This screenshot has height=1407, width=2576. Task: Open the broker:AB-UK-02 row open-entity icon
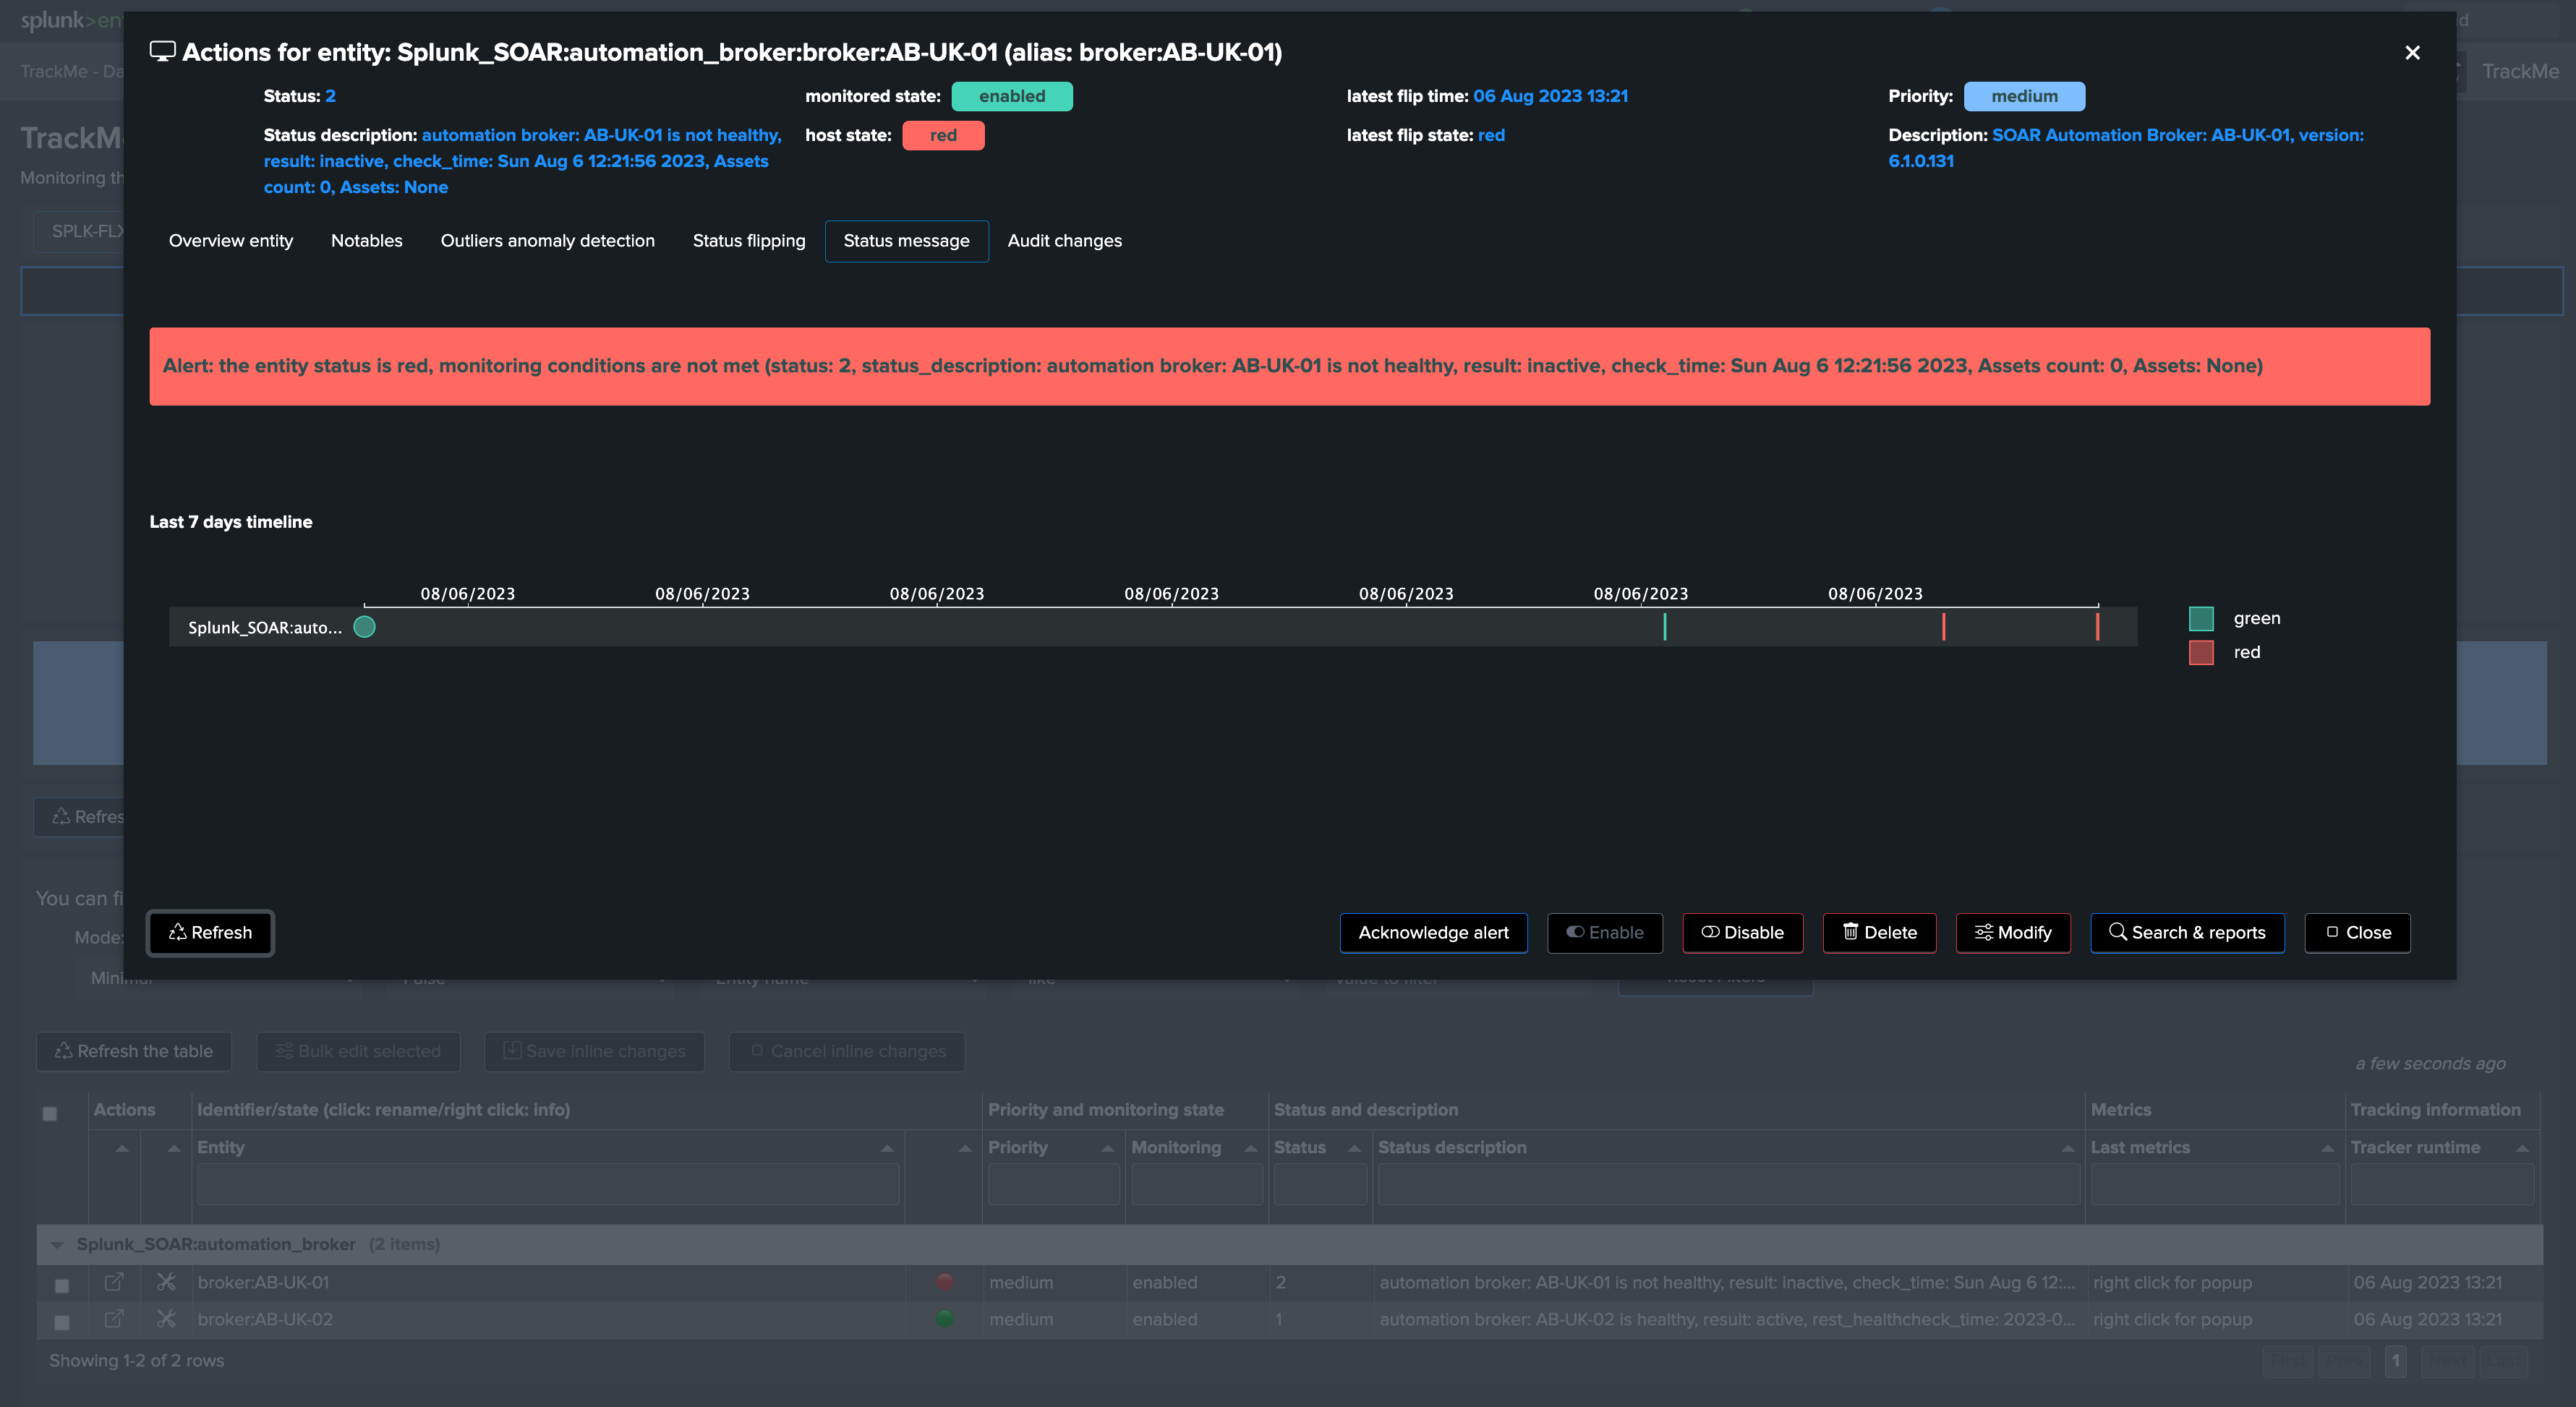[114, 1319]
